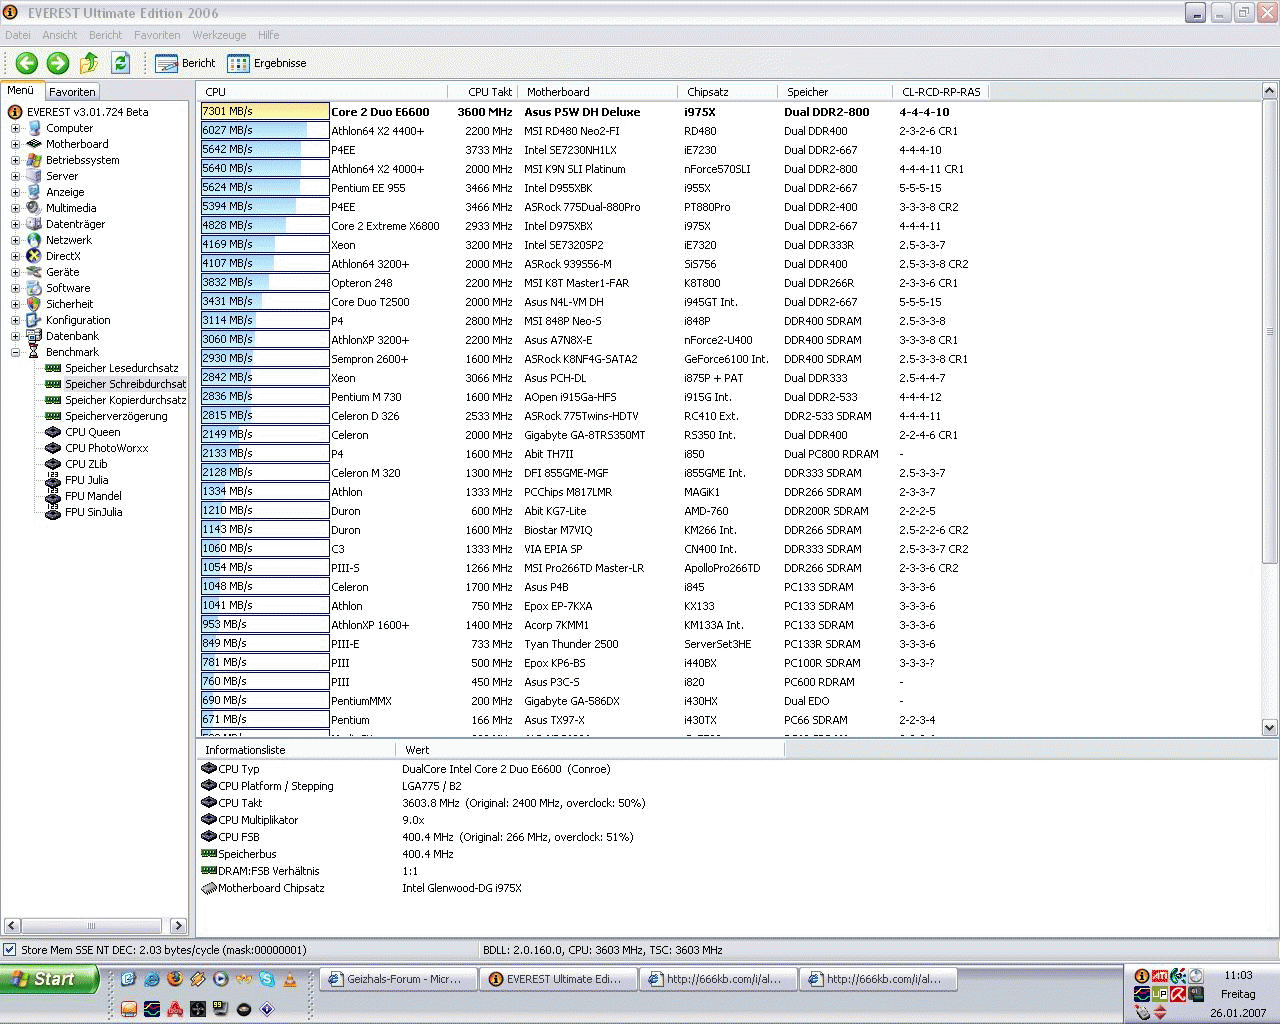Select the Benchmark hourglass icon

(x=34, y=352)
